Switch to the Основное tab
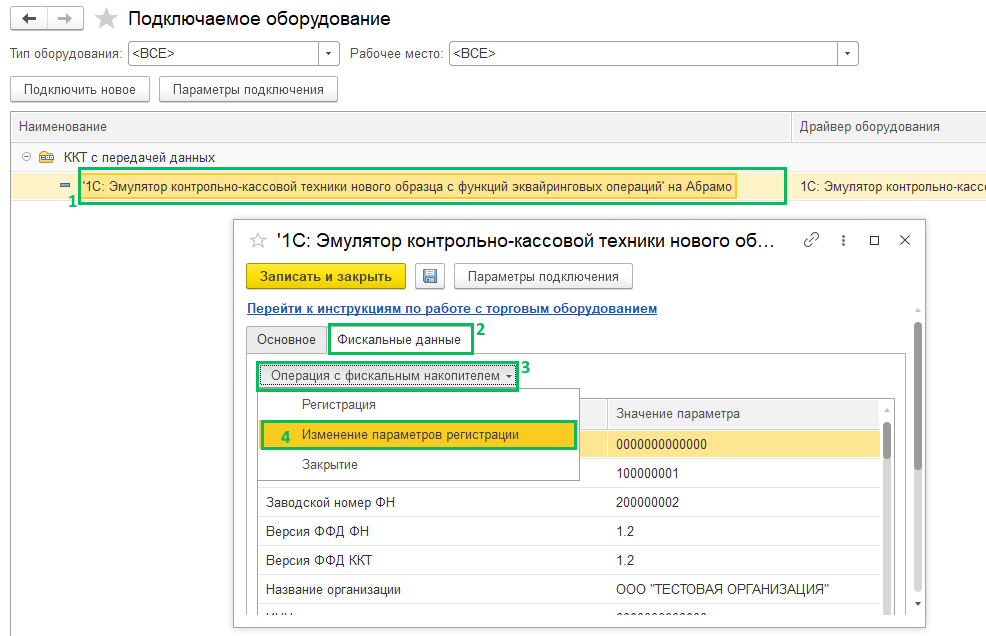Viewport: 986px width, 636px height. click(x=286, y=340)
